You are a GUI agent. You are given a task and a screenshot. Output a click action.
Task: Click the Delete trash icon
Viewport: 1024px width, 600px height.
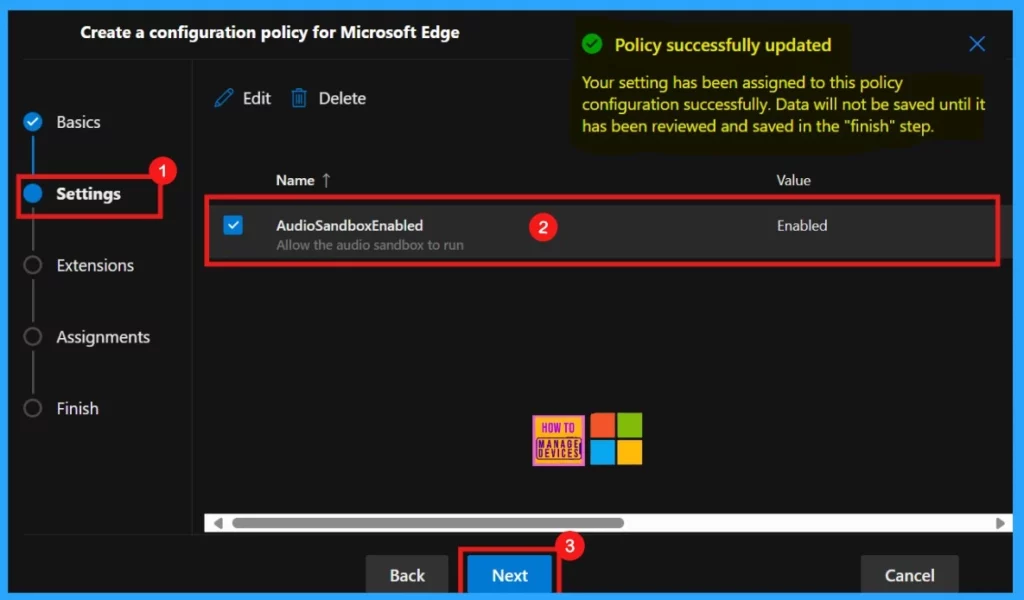click(299, 98)
